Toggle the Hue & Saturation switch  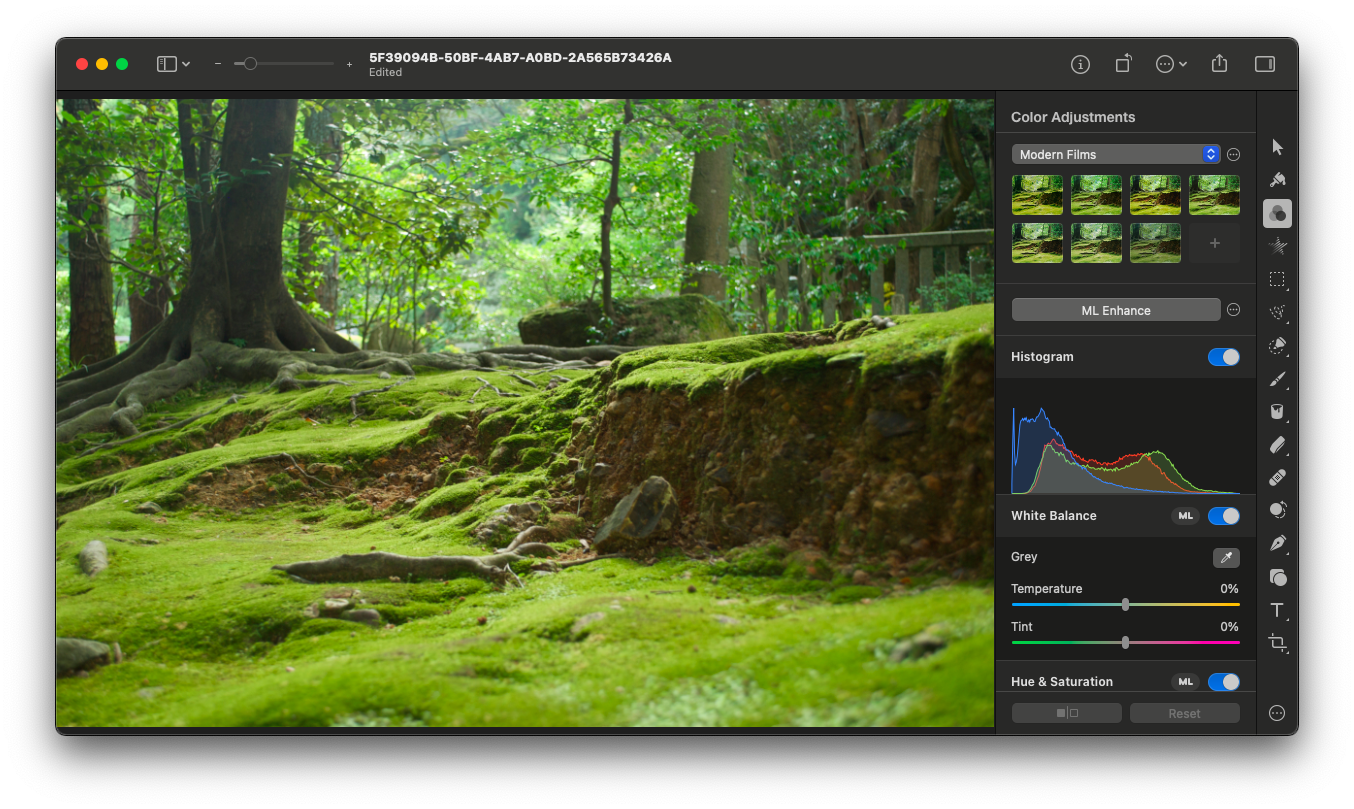[x=1223, y=682]
